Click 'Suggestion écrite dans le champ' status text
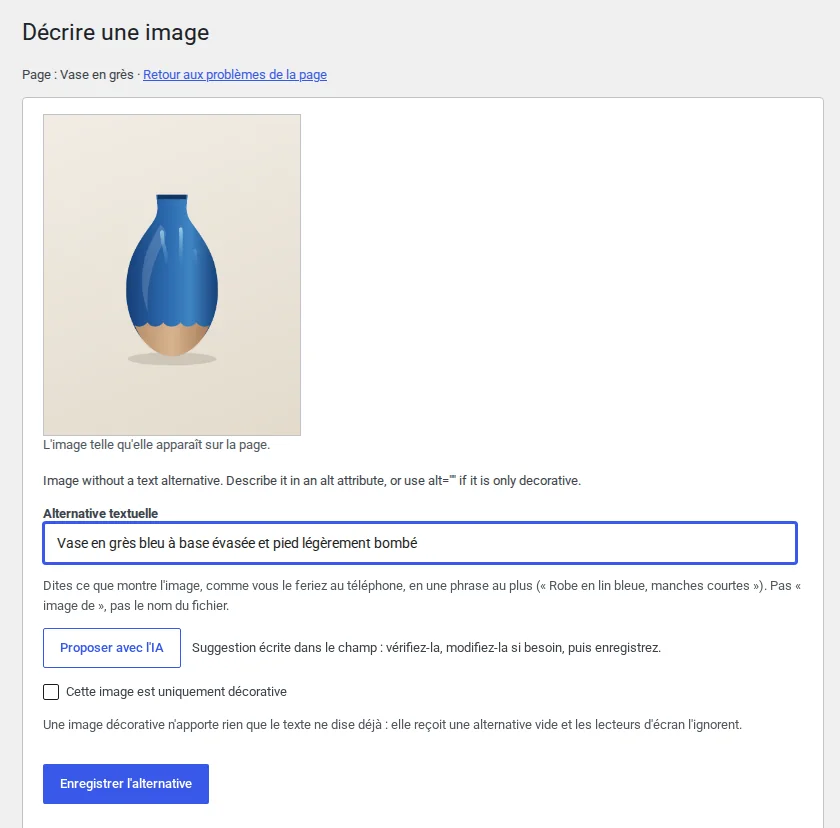The width and height of the screenshot is (840, 828). tap(426, 648)
